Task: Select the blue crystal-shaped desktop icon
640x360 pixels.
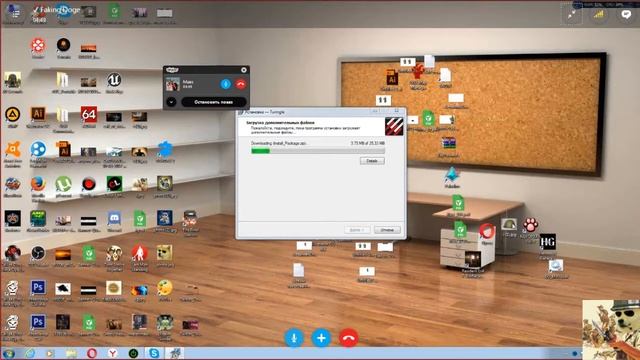Action: click(451, 175)
